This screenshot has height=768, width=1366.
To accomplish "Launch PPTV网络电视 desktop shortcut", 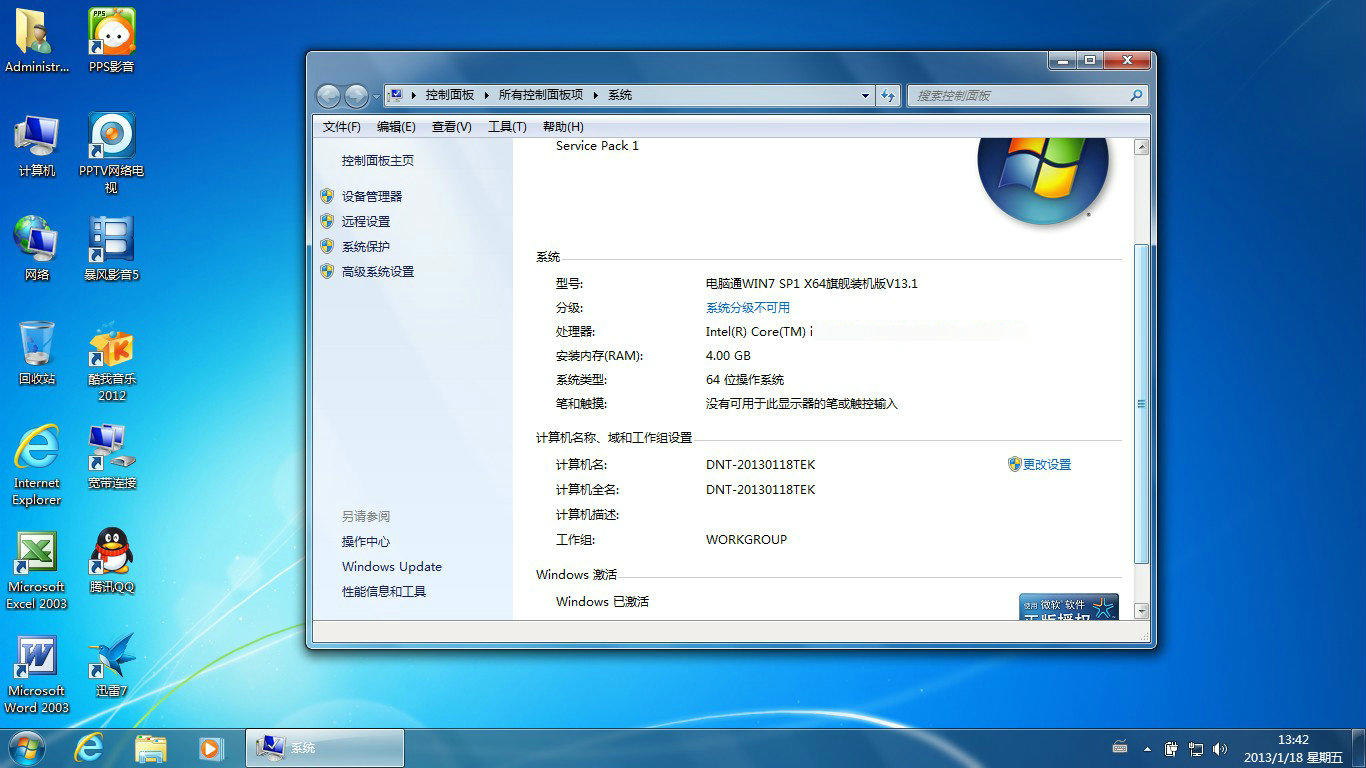I will [x=111, y=153].
